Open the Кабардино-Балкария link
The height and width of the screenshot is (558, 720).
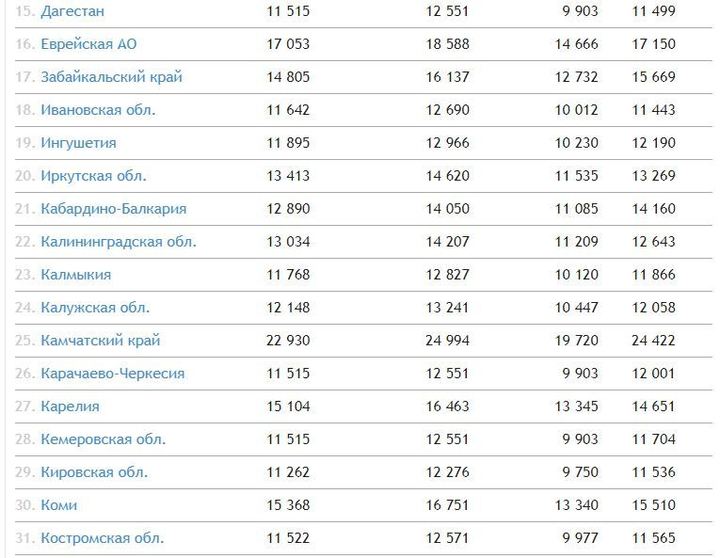click(x=113, y=209)
